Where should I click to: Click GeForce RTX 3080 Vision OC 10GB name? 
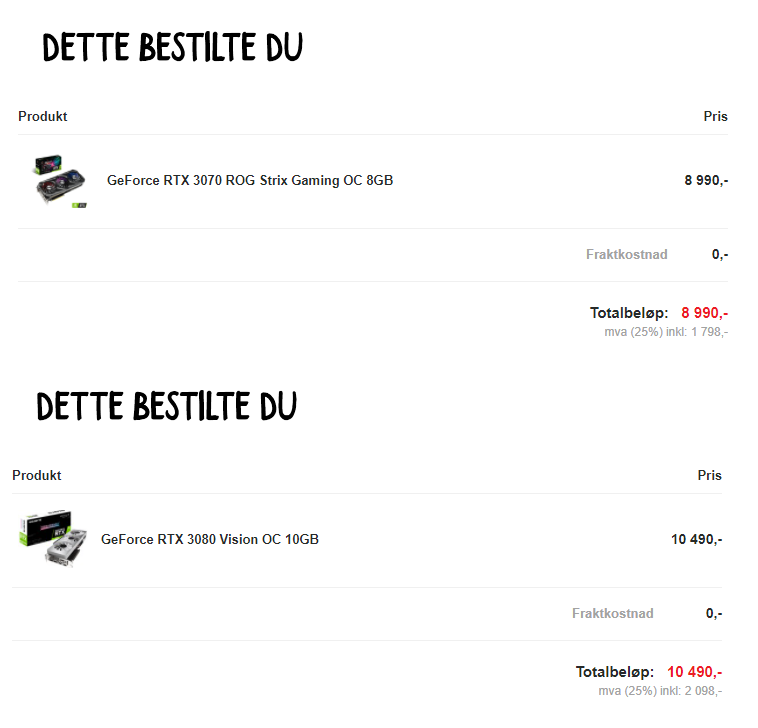(210, 539)
